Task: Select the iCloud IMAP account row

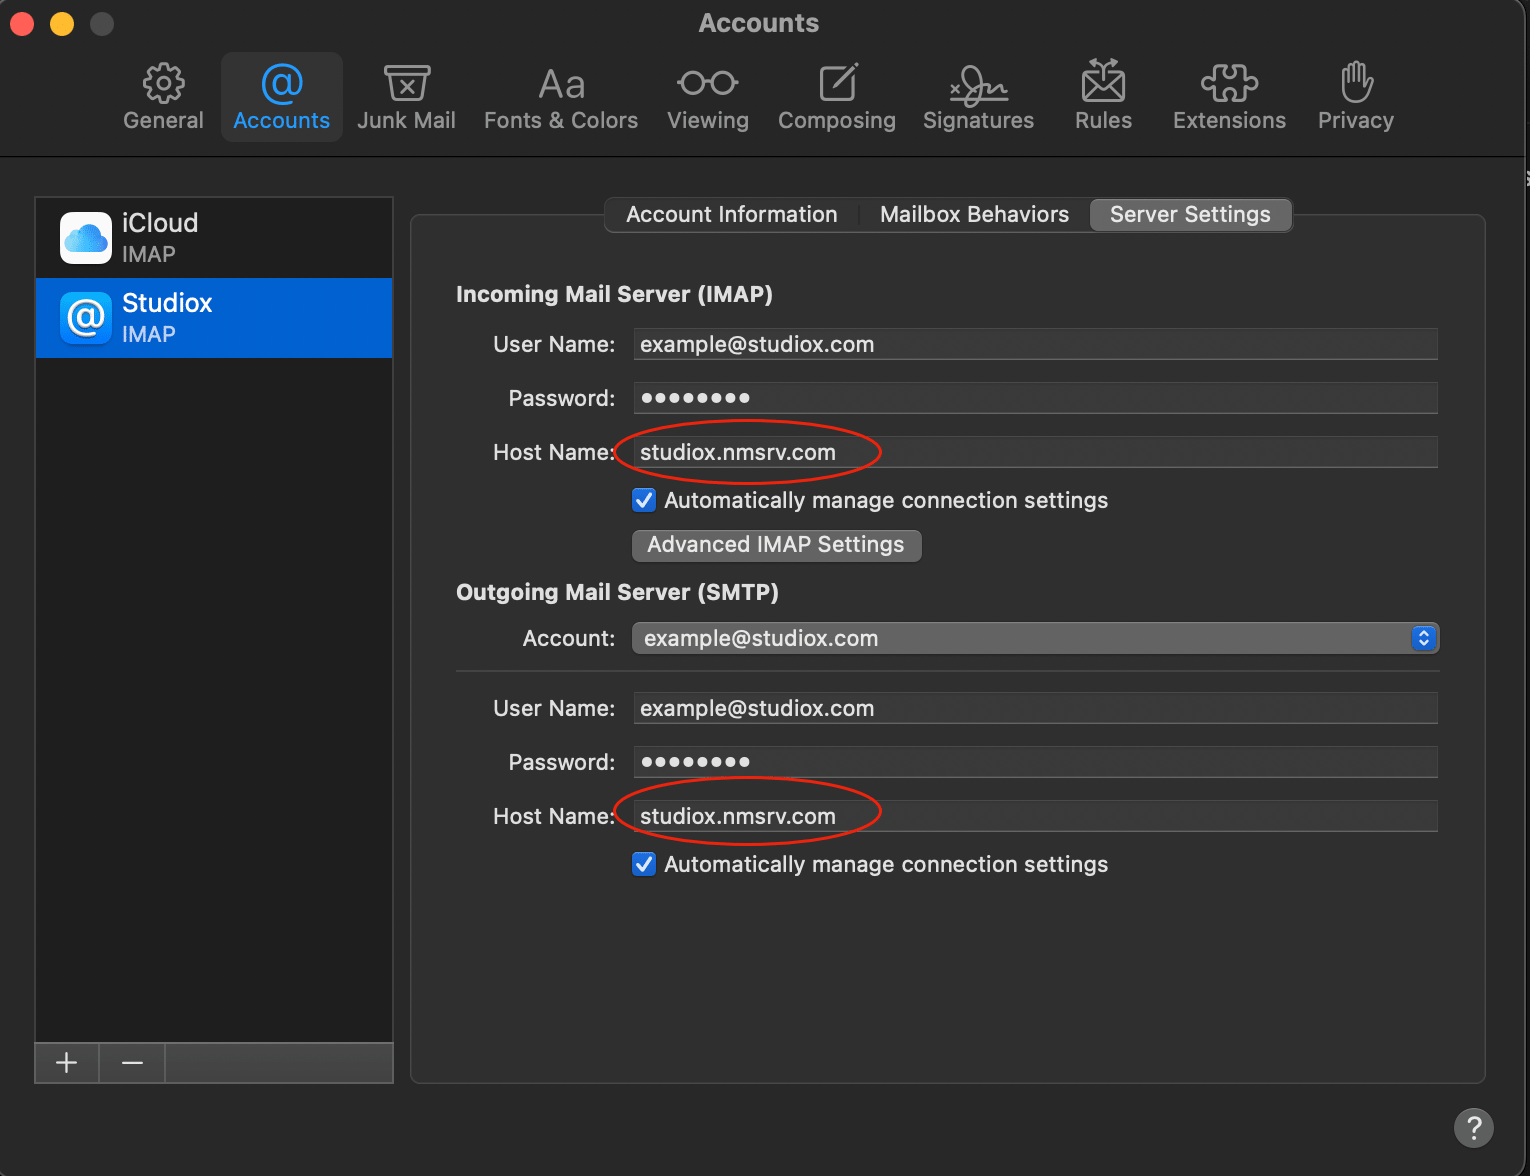Action: (214, 238)
